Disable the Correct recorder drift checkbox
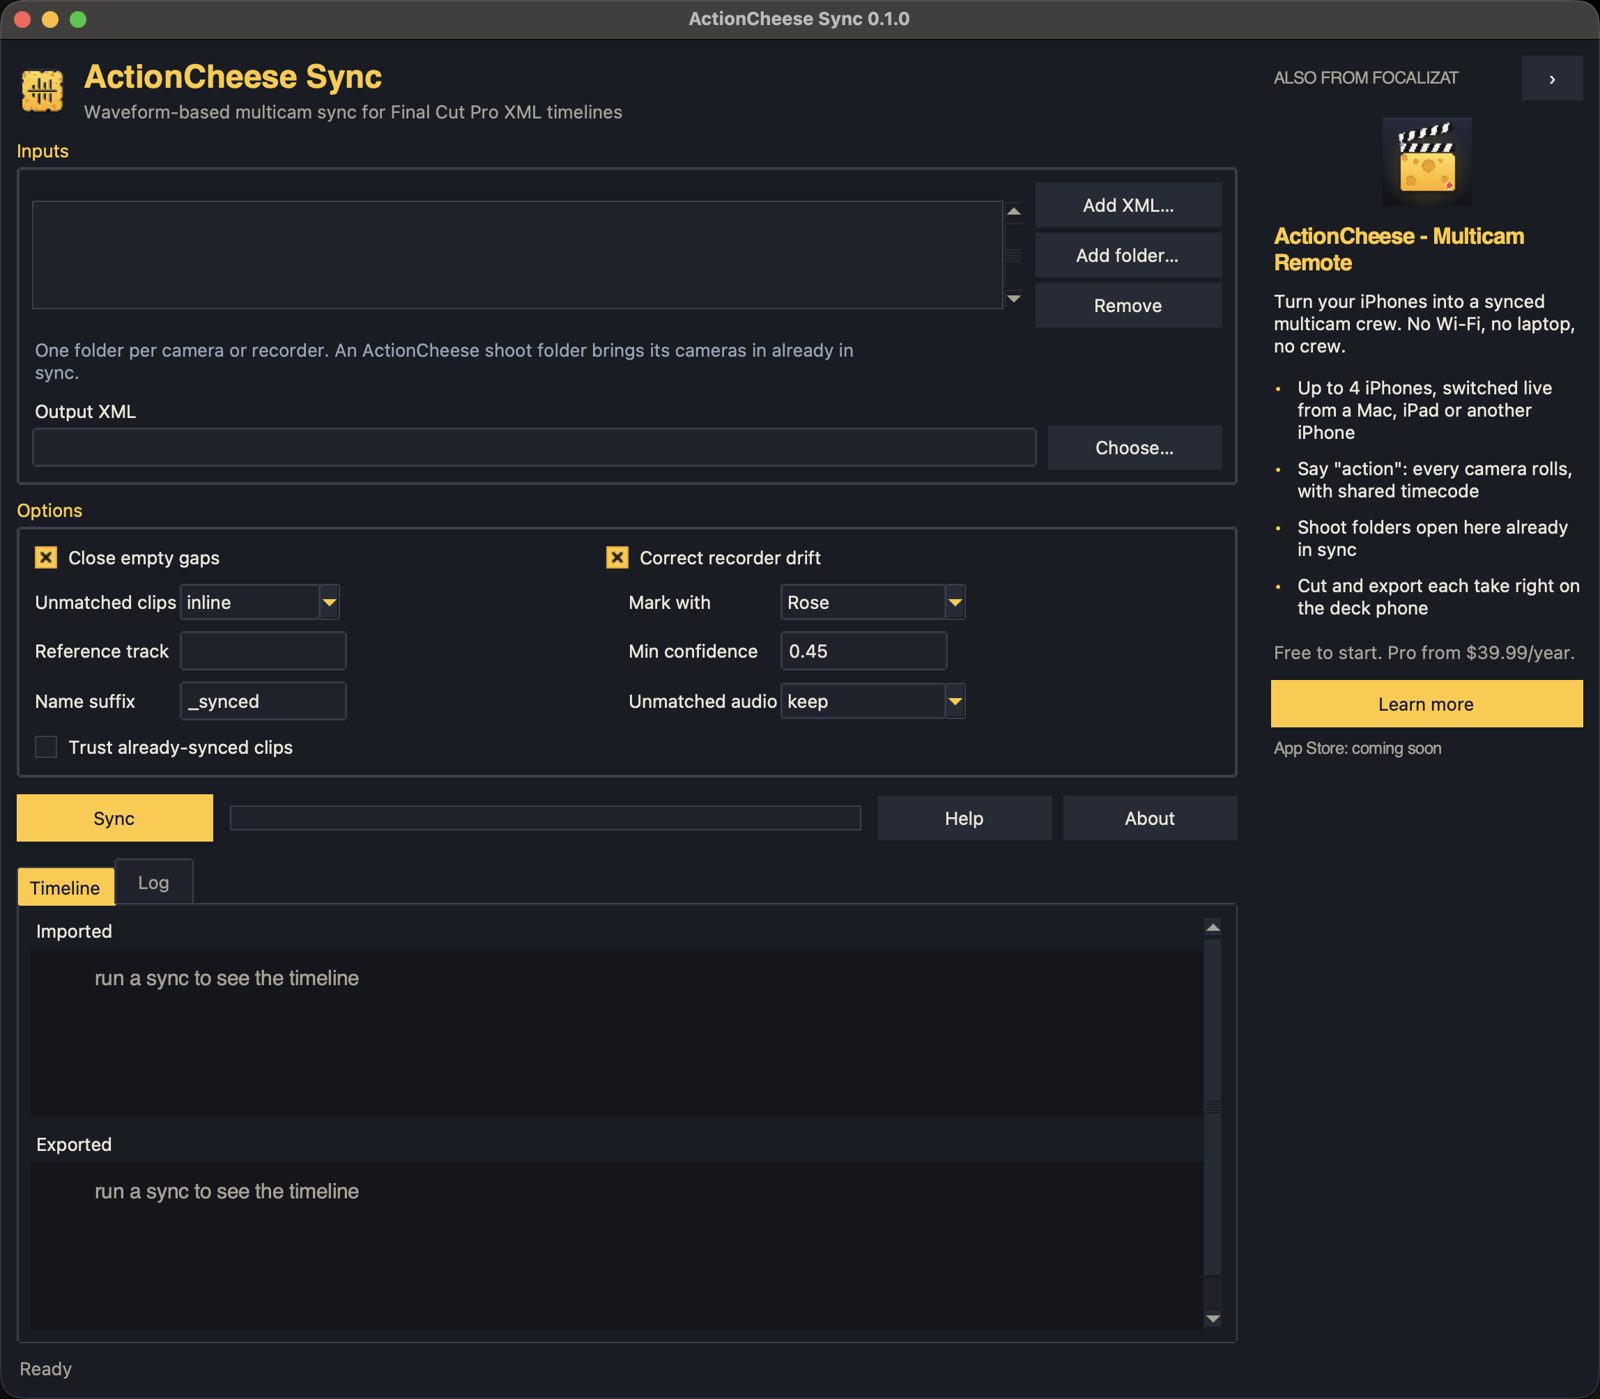Image resolution: width=1600 pixels, height=1399 pixels. pos(617,557)
